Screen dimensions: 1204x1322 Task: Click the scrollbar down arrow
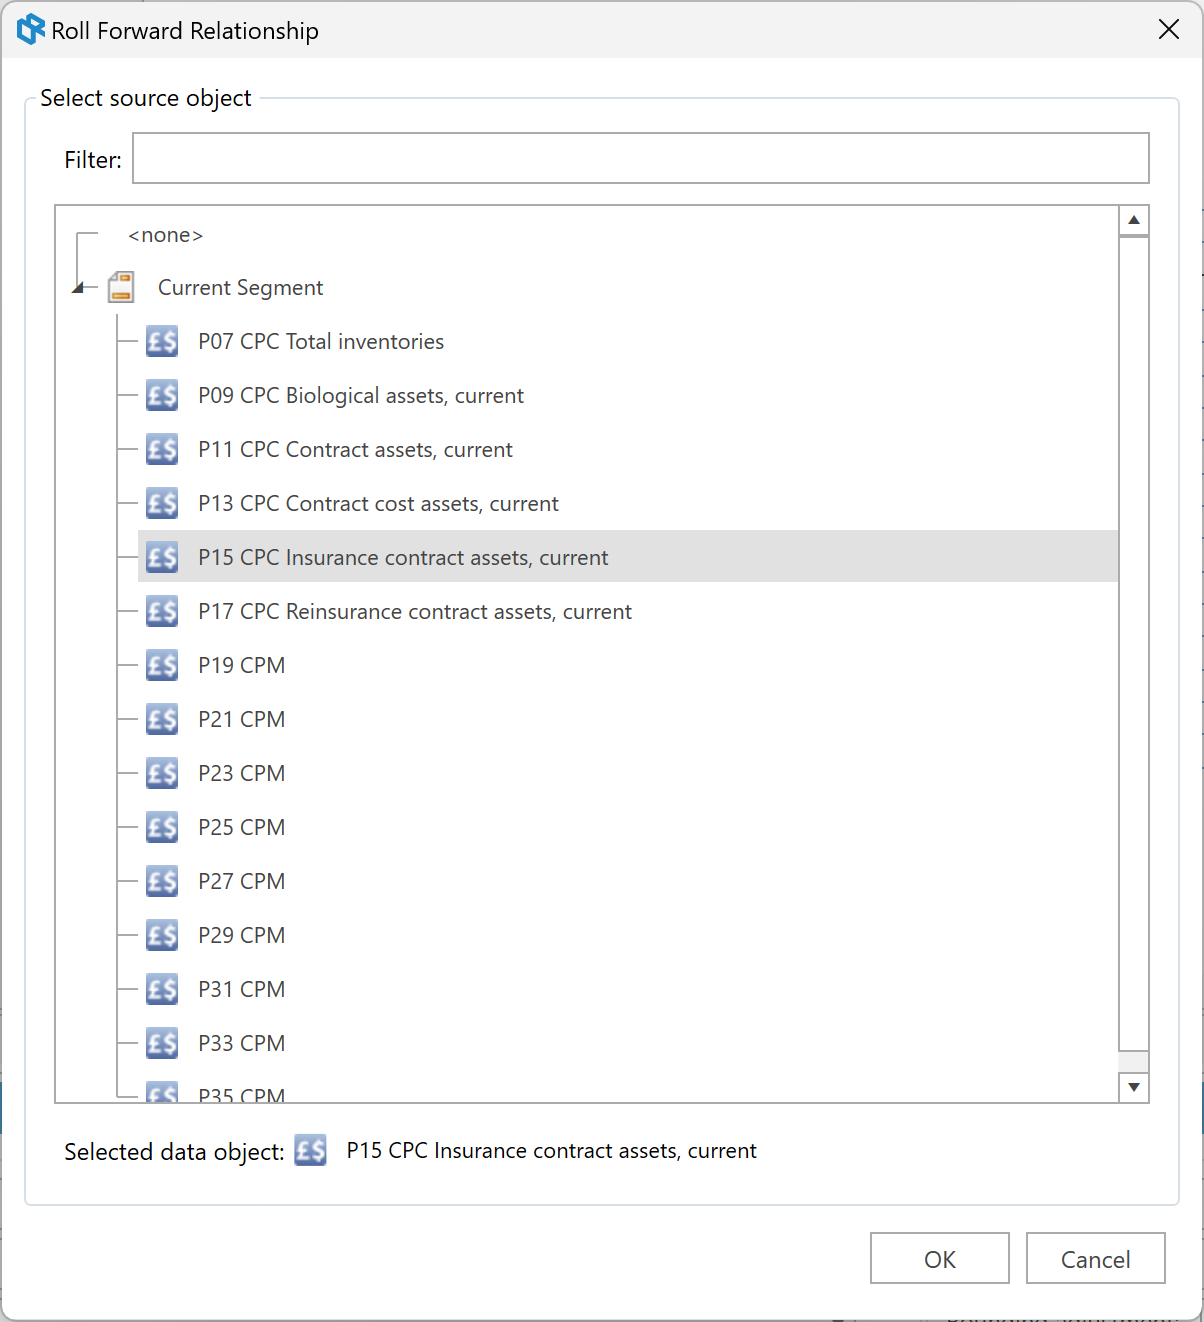(1134, 1087)
